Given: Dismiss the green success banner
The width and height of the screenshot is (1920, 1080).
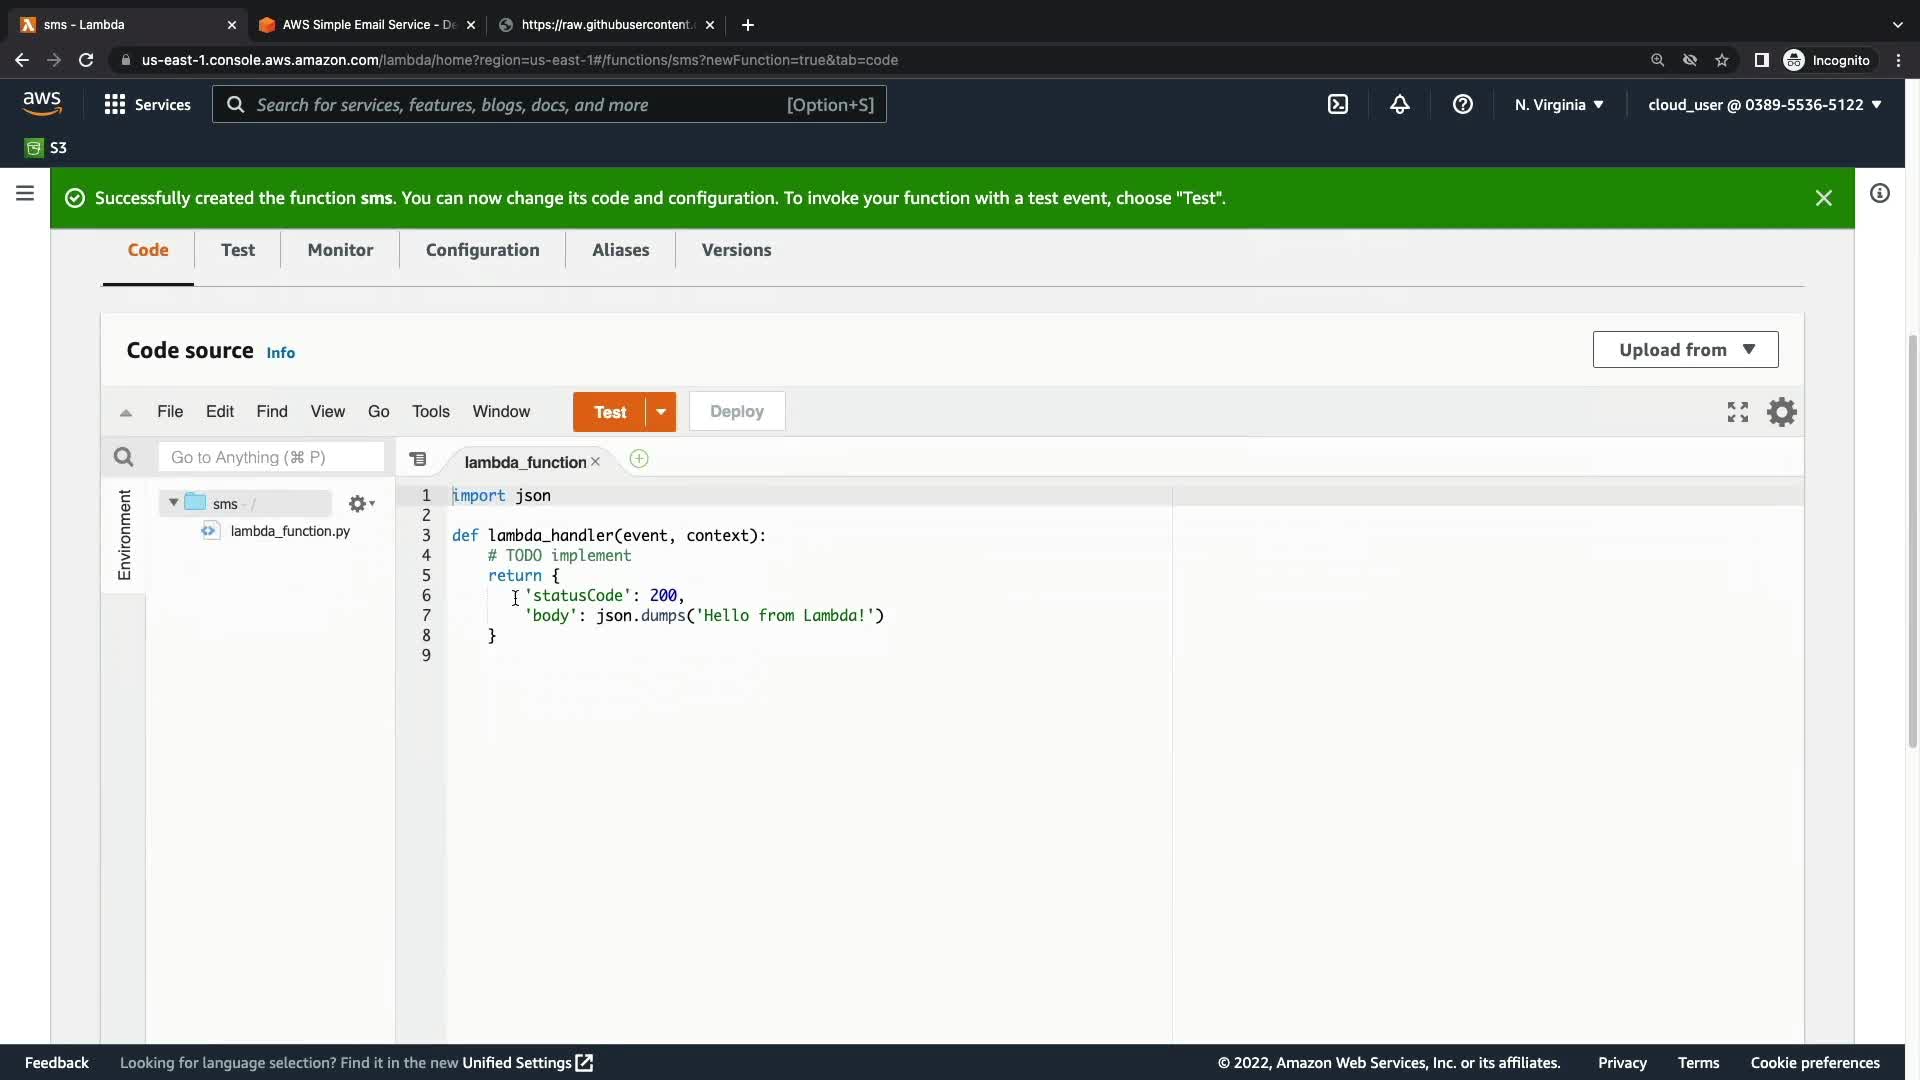Looking at the screenshot, I should coord(1823,198).
